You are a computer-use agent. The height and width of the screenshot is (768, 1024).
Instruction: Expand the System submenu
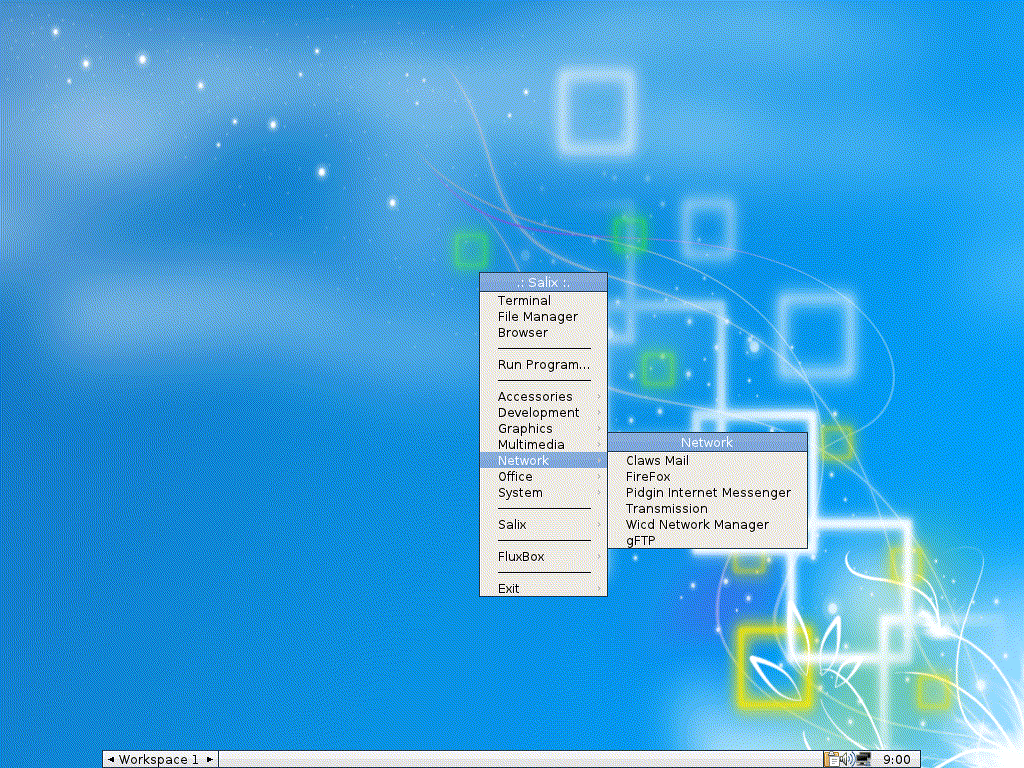tap(543, 492)
